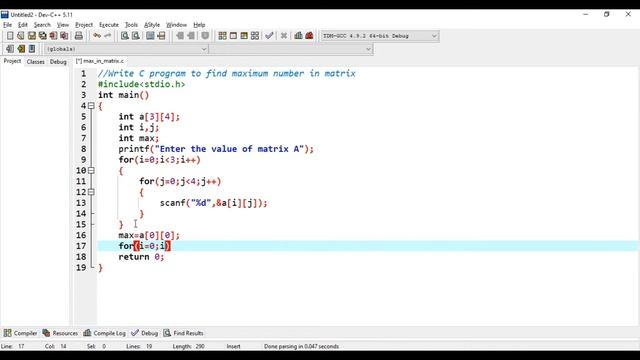This screenshot has width=640, height=360.
Task: Click the Save toolbar icon
Action: coord(31,36)
